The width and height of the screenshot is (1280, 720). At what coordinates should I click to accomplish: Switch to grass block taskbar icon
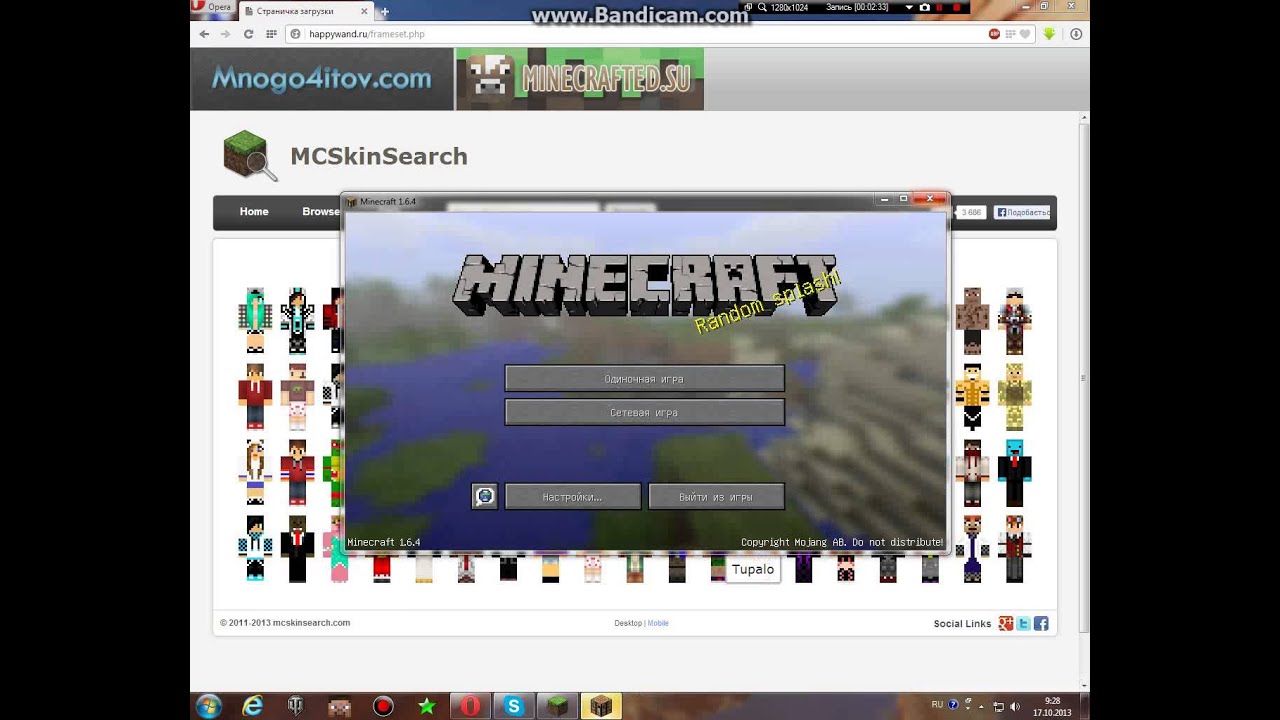click(557, 706)
